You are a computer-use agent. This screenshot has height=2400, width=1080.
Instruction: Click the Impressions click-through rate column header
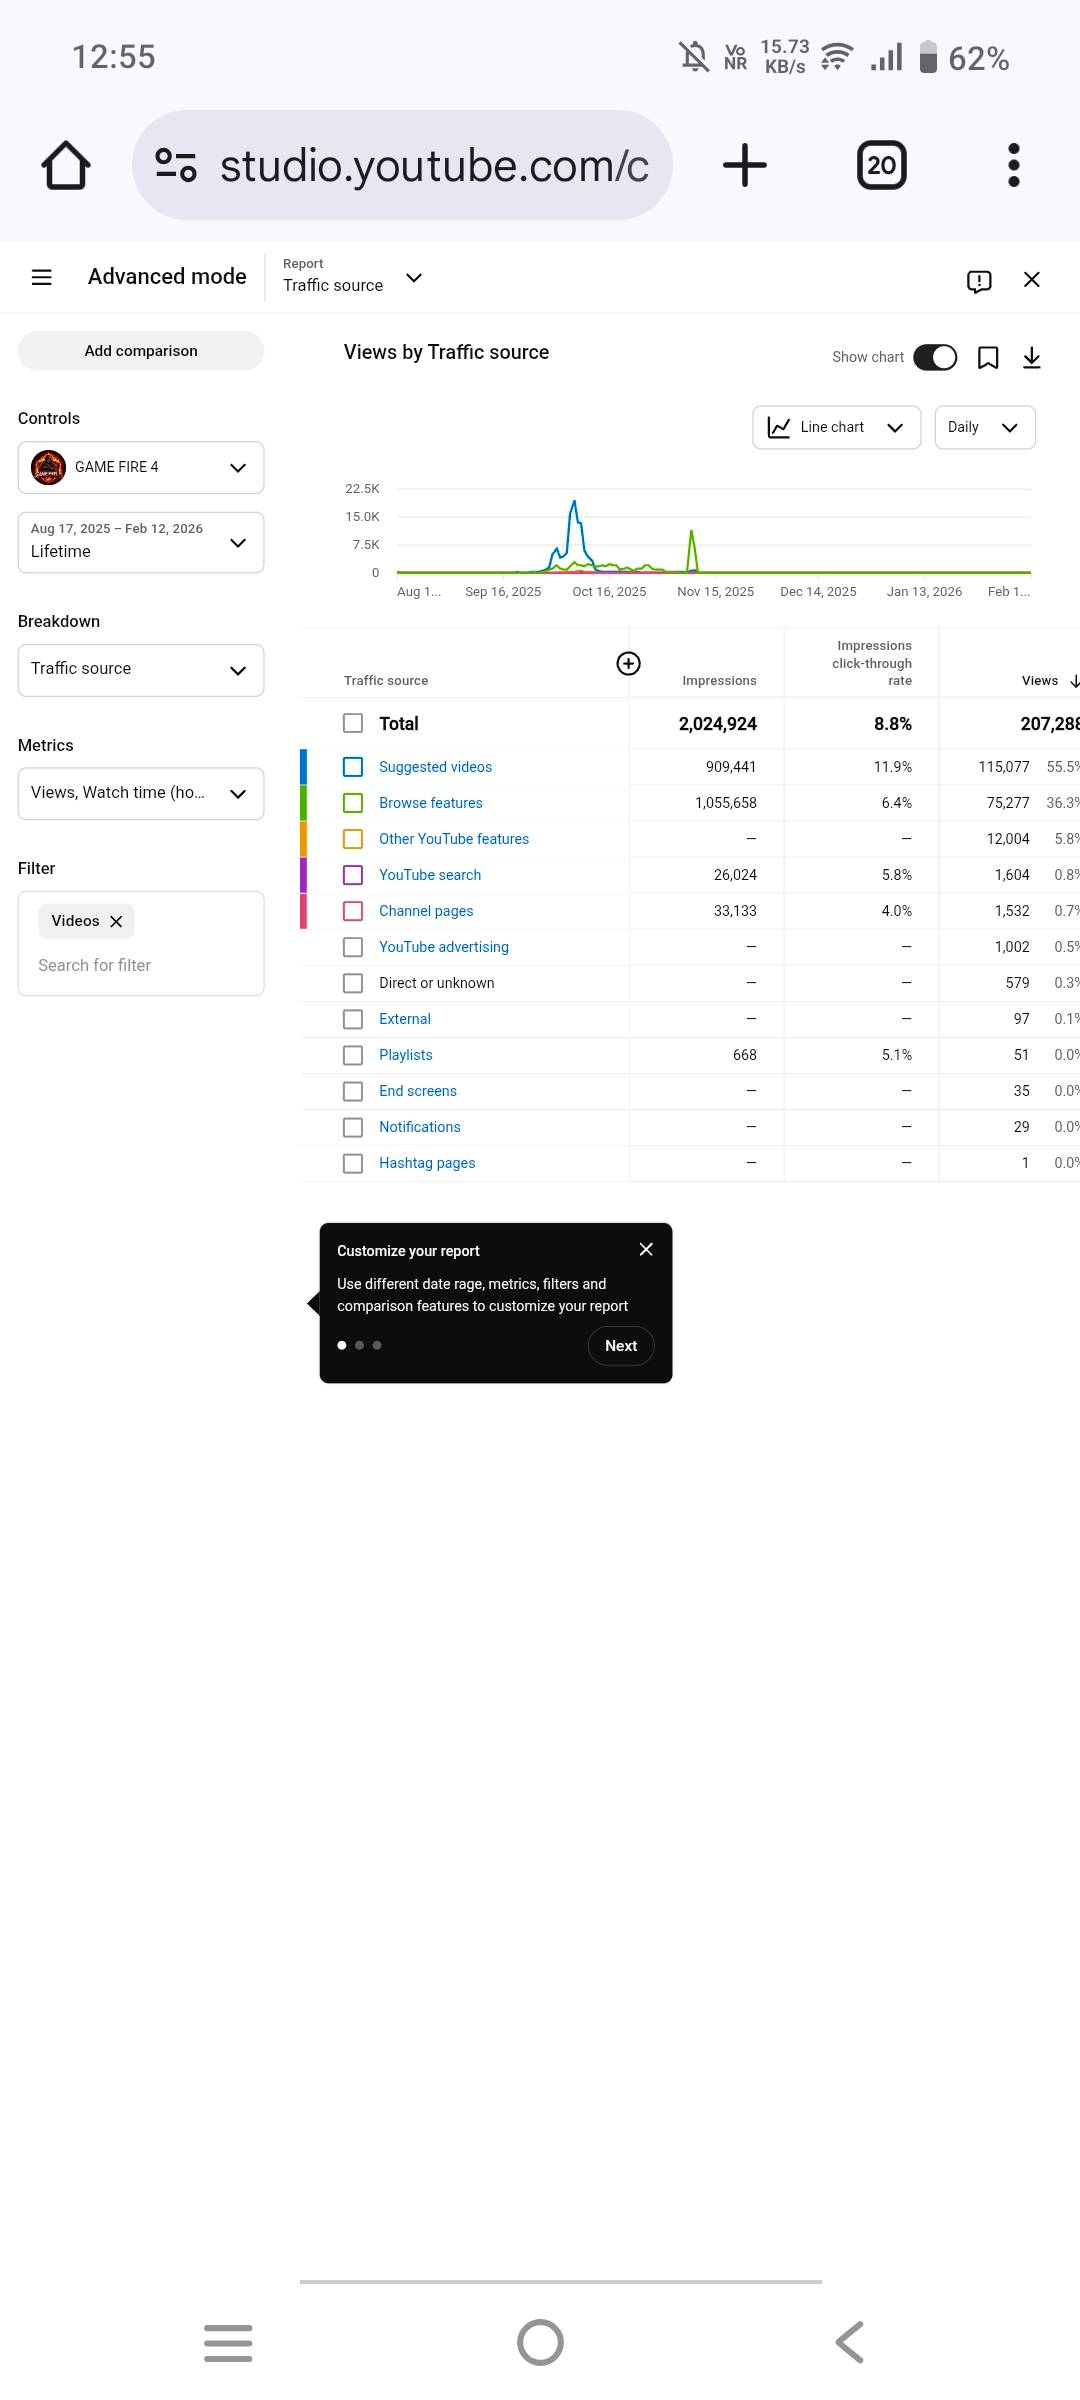872,663
